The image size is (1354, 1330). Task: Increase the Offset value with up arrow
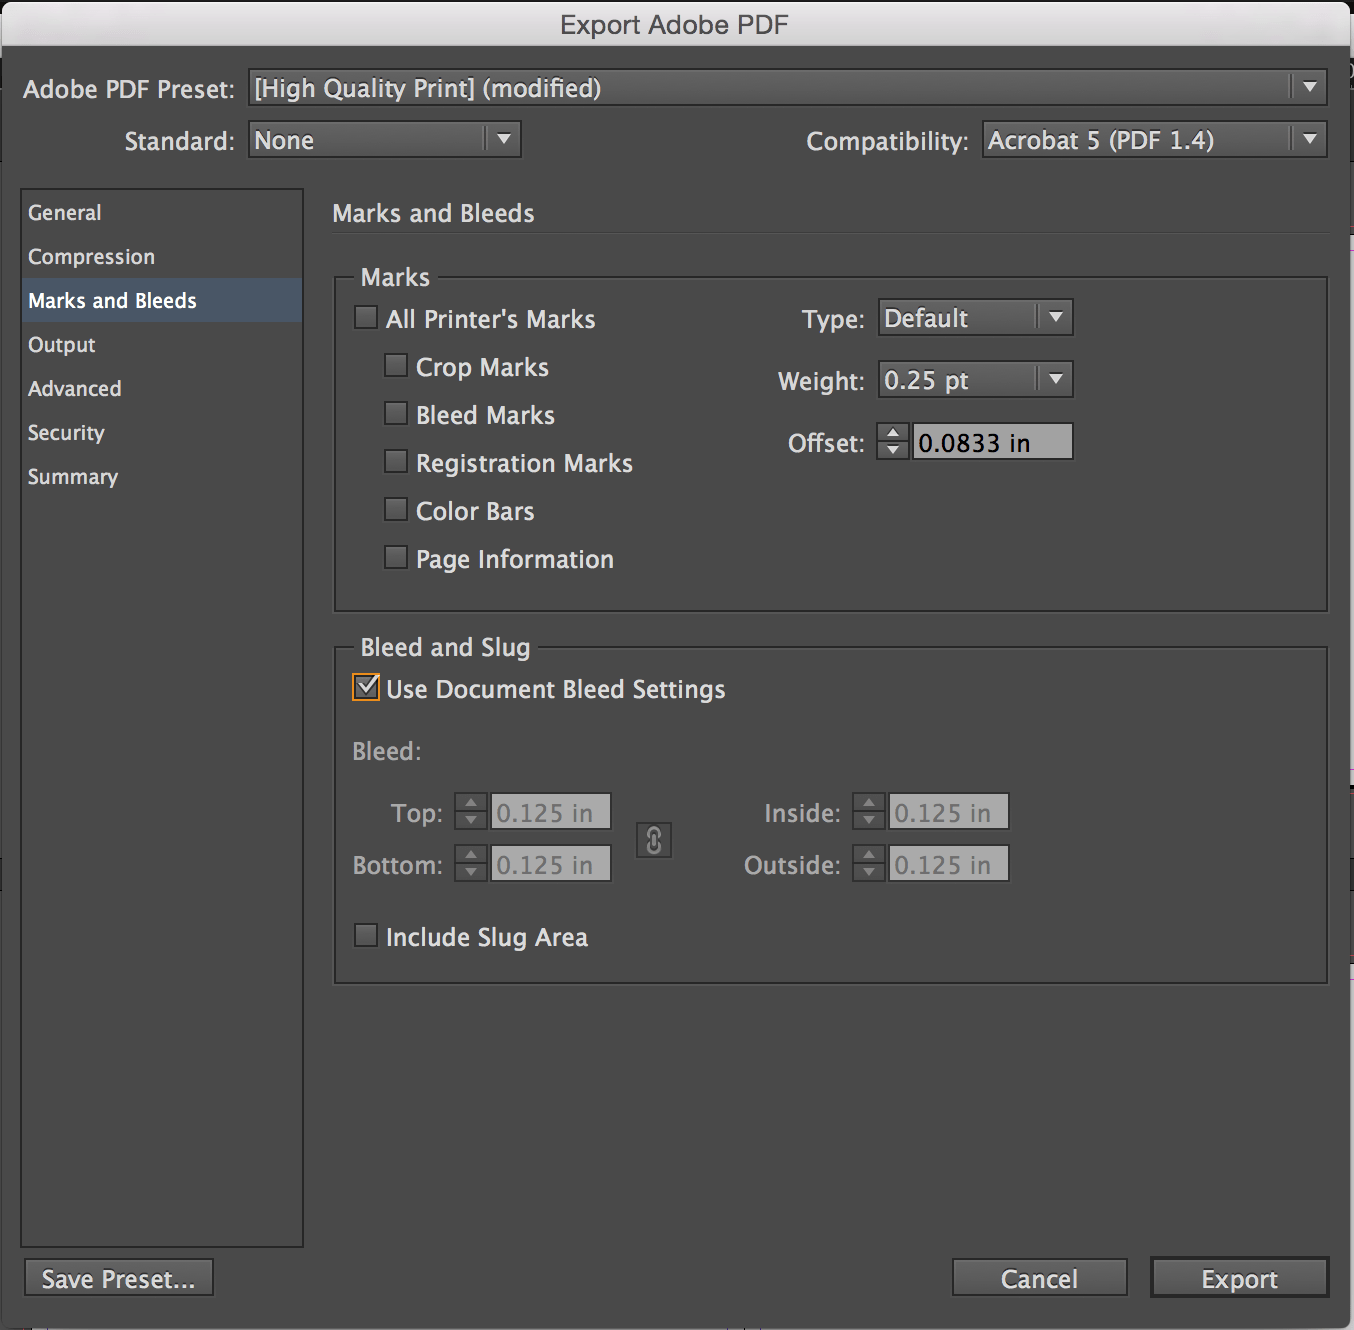(x=893, y=433)
